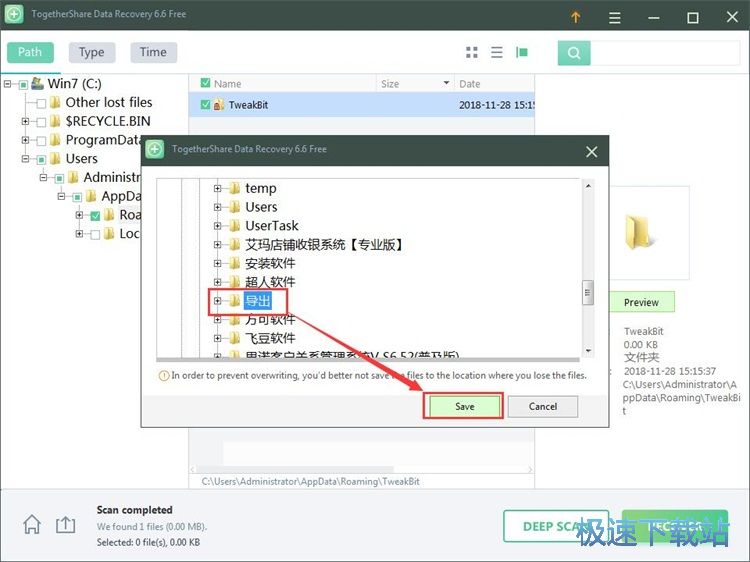Toggle the Users folder checkbox
The image size is (750, 562).
pyautogui.click(x=41, y=159)
